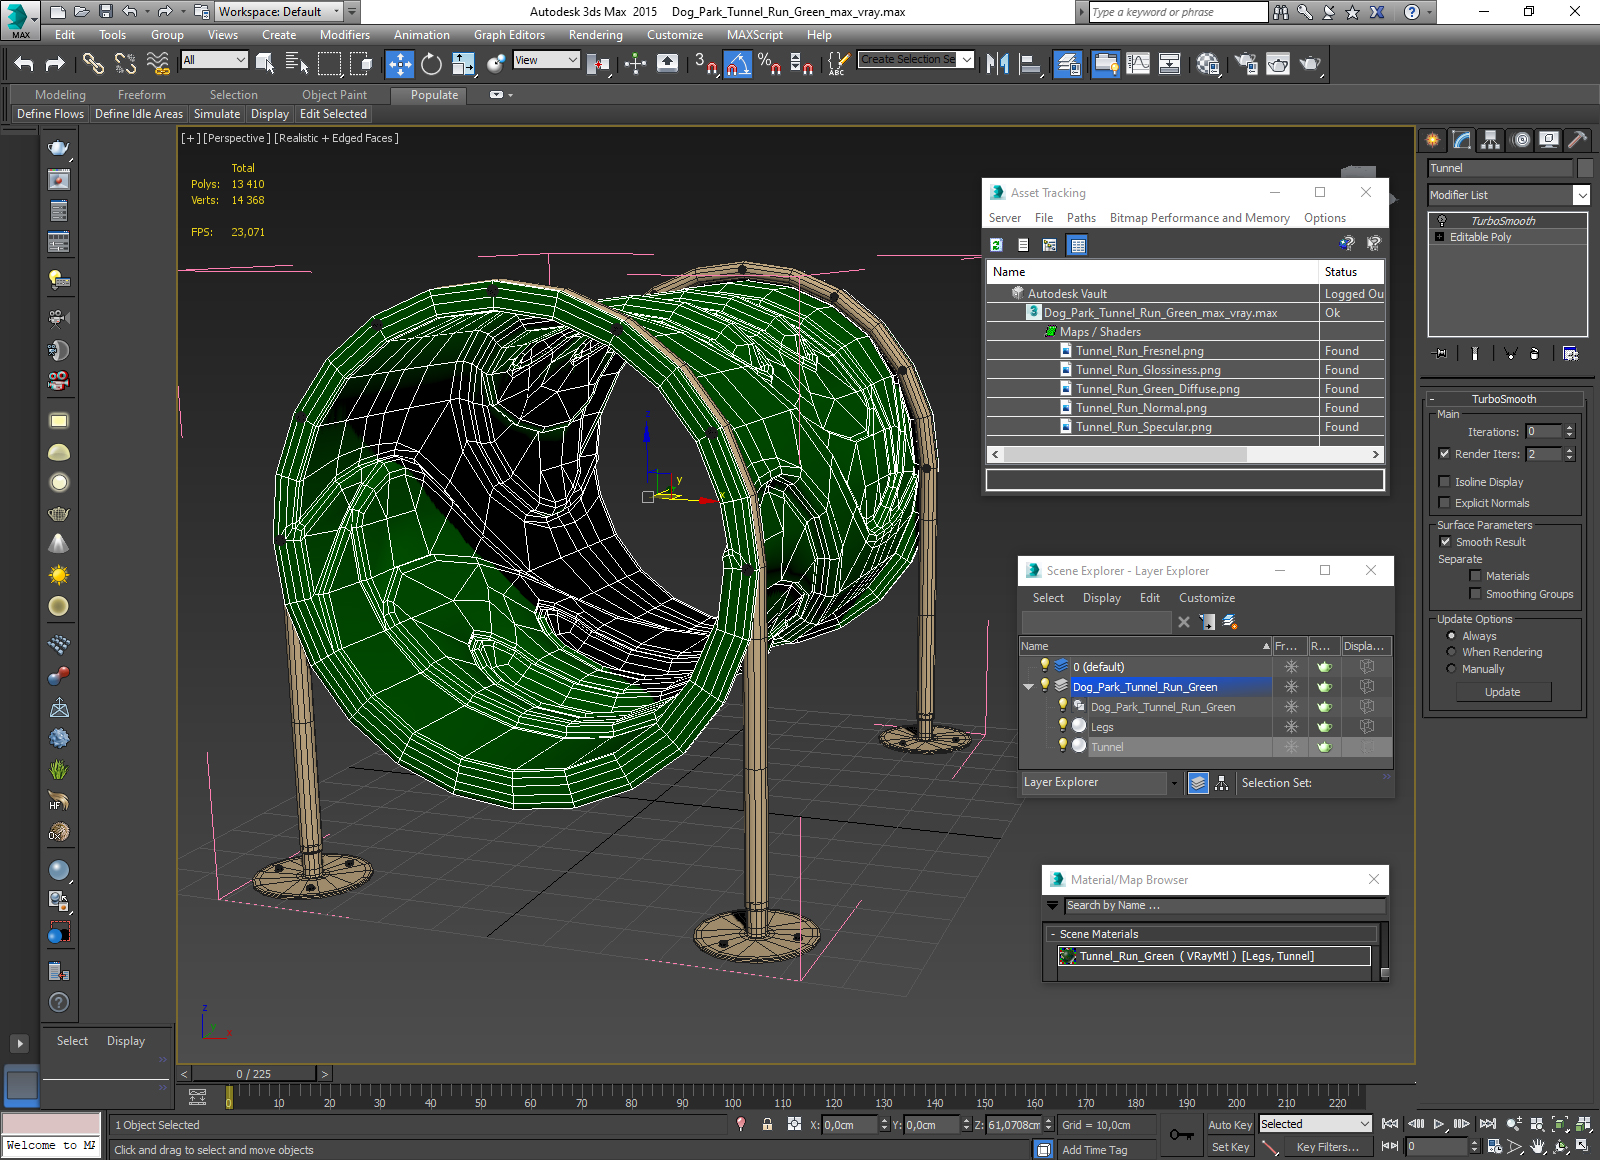Open the Motion panel tab
Viewport: 1600px width, 1160px height.
(1520, 140)
